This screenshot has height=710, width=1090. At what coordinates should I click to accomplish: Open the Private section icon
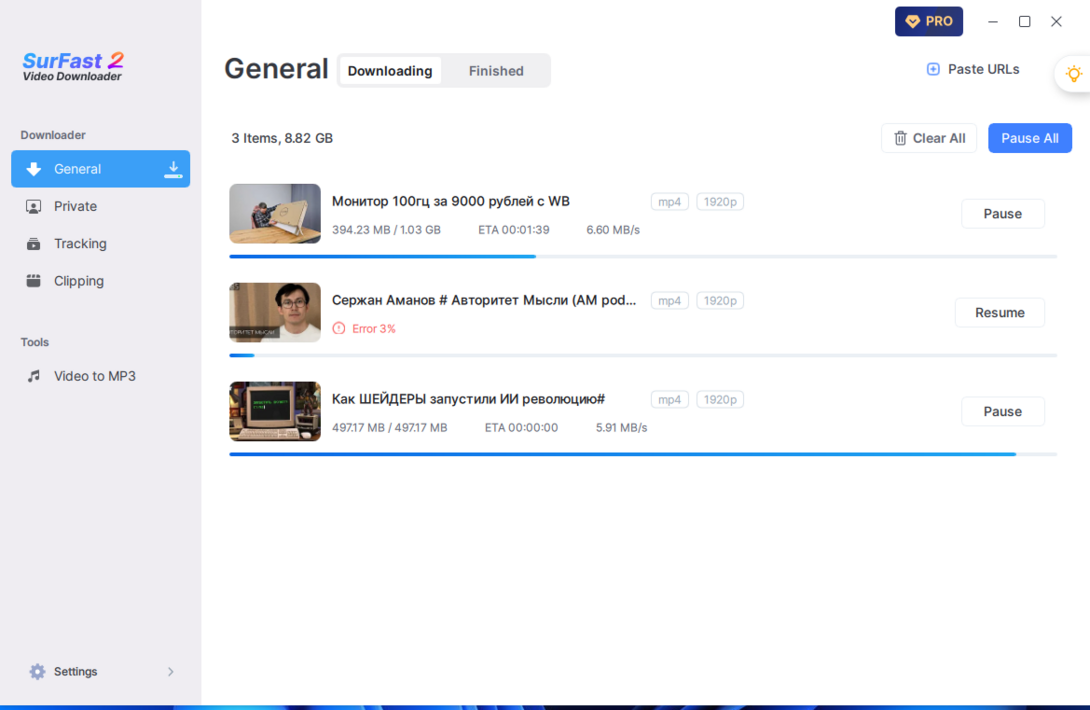(34, 206)
